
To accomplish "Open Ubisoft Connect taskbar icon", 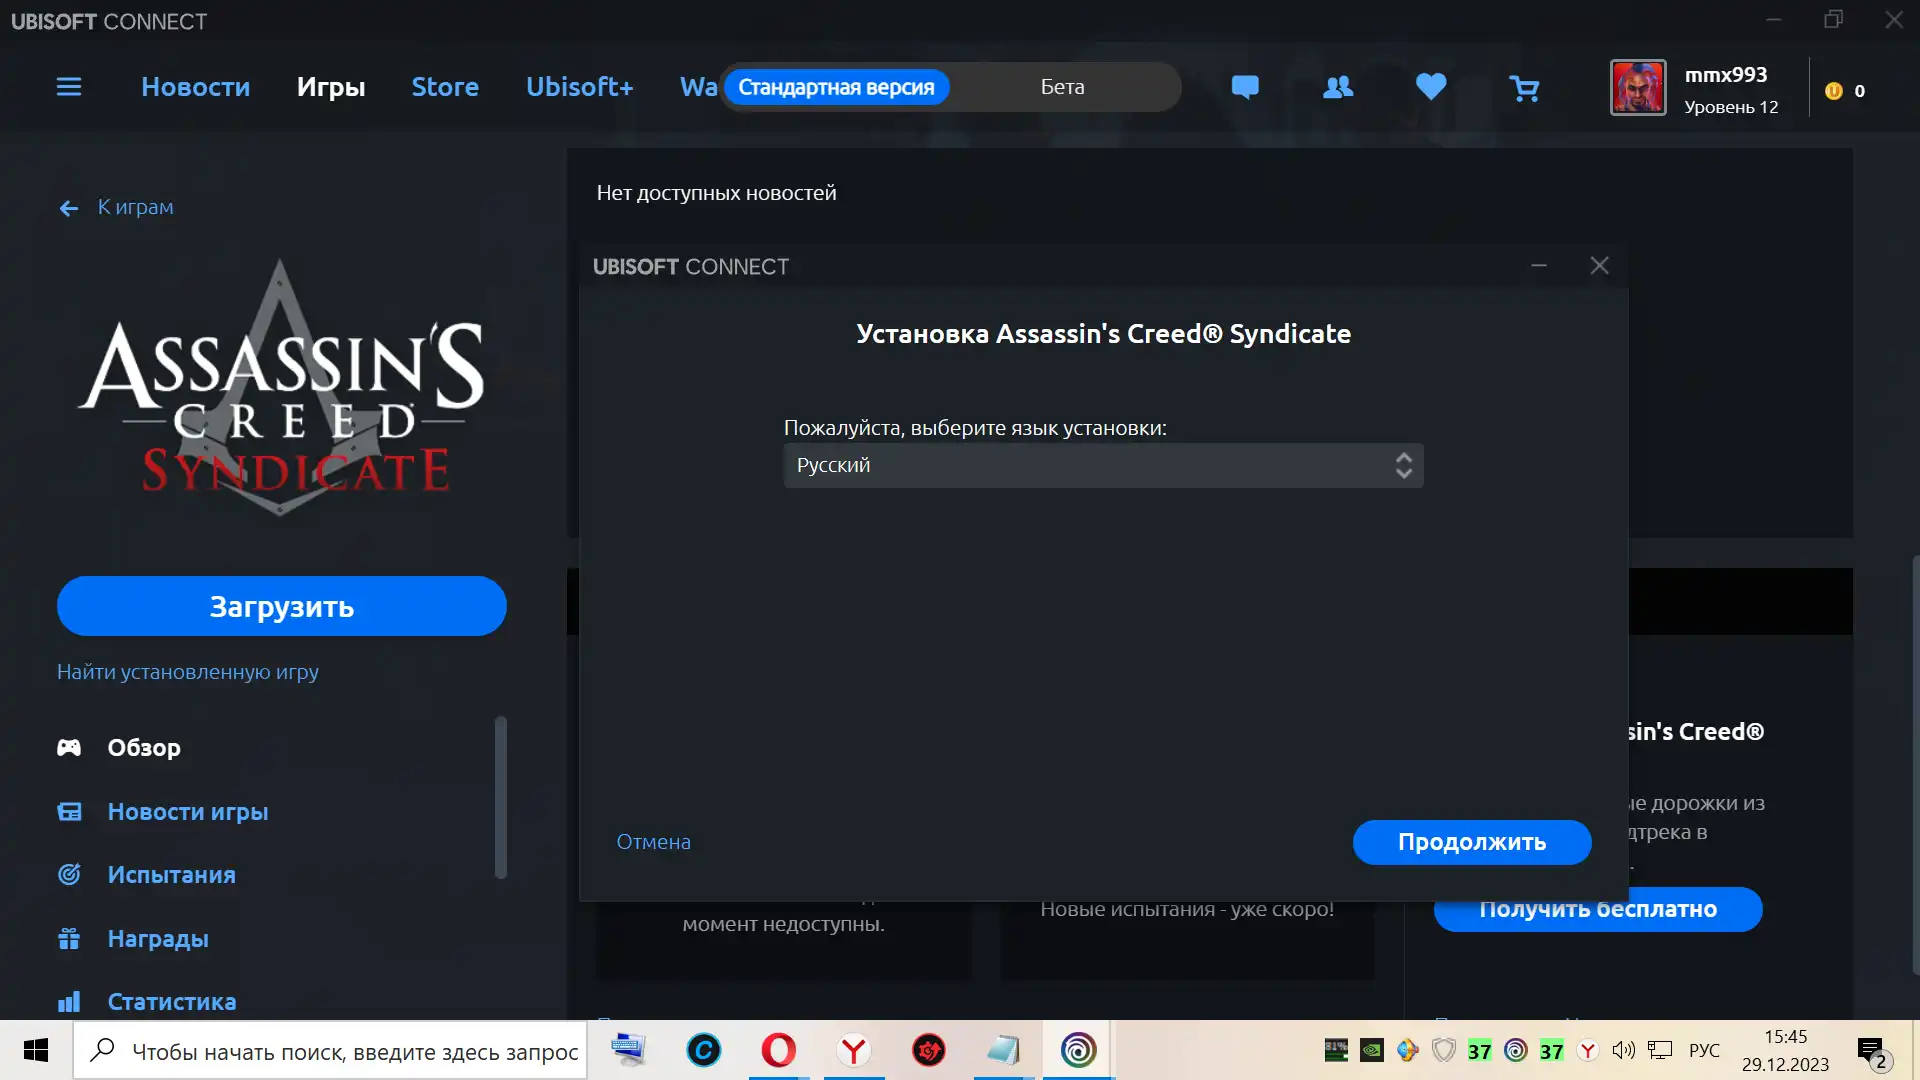I will point(1078,1050).
